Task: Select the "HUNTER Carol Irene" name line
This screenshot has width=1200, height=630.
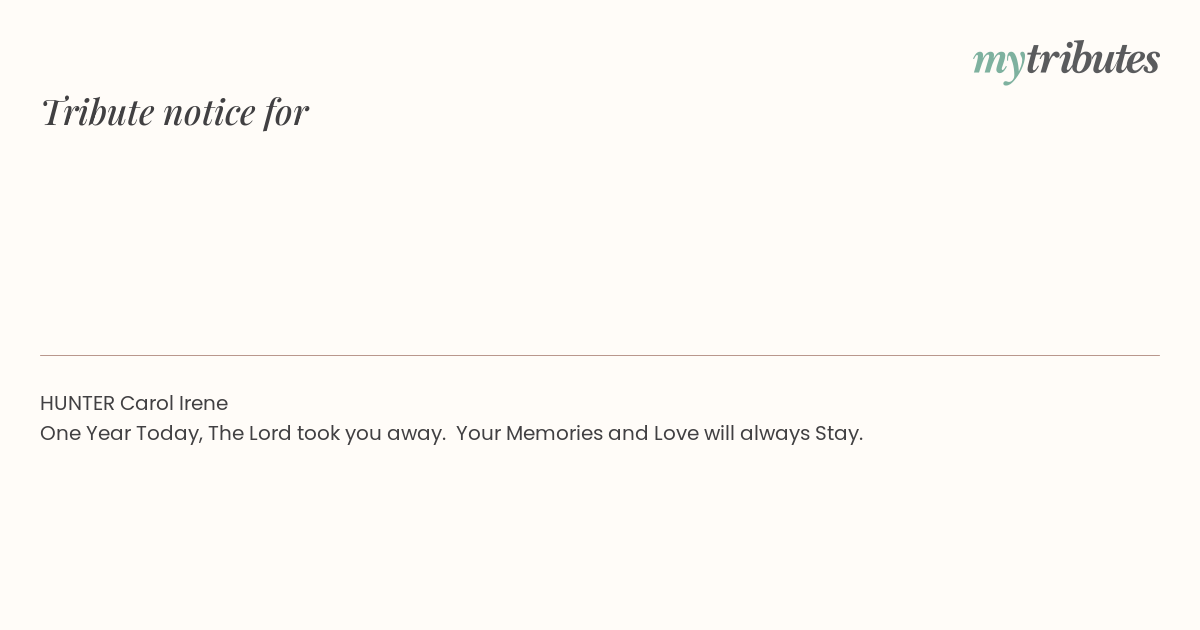Action: (134, 403)
